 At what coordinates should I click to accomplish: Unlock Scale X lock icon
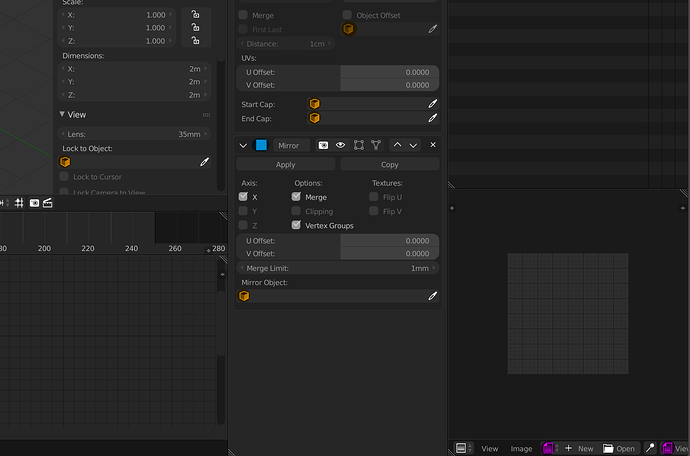[x=195, y=15]
